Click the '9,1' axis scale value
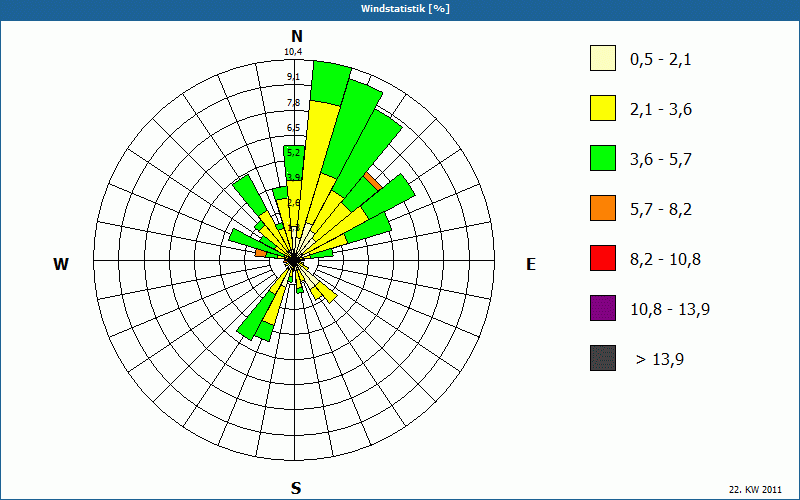The width and height of the screenshot is (800, 500). click(x=293, y=77)
